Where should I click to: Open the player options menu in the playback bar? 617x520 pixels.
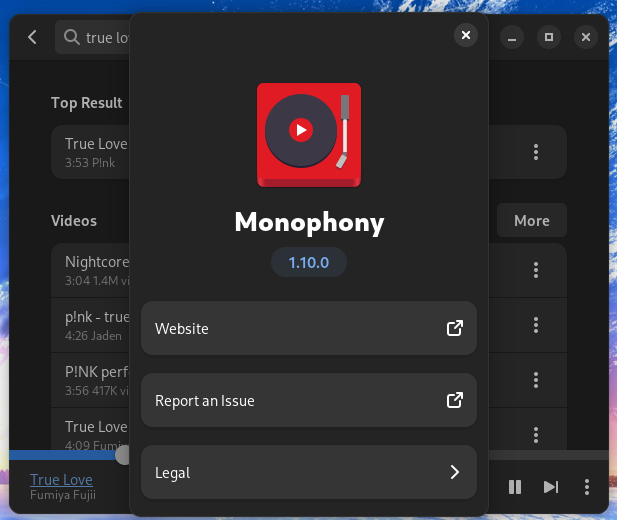[x=587, y=487]
